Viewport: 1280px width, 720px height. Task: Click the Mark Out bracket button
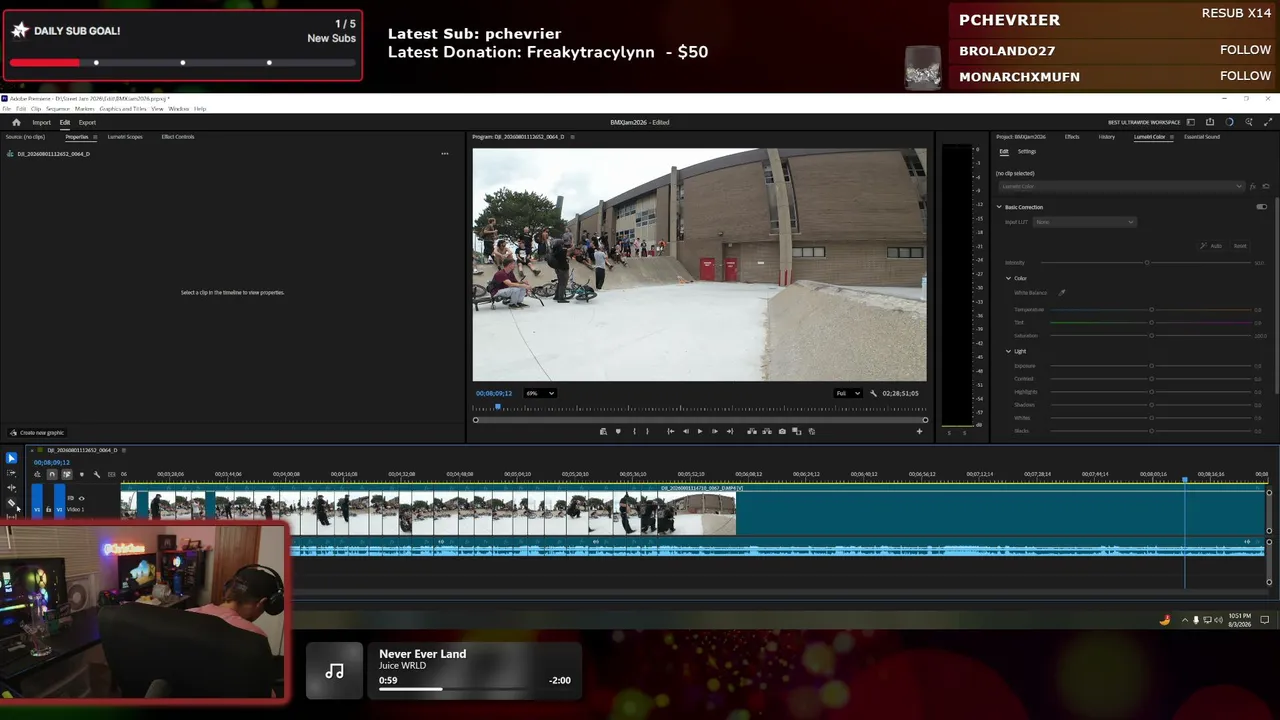click(x=647, y=431)
